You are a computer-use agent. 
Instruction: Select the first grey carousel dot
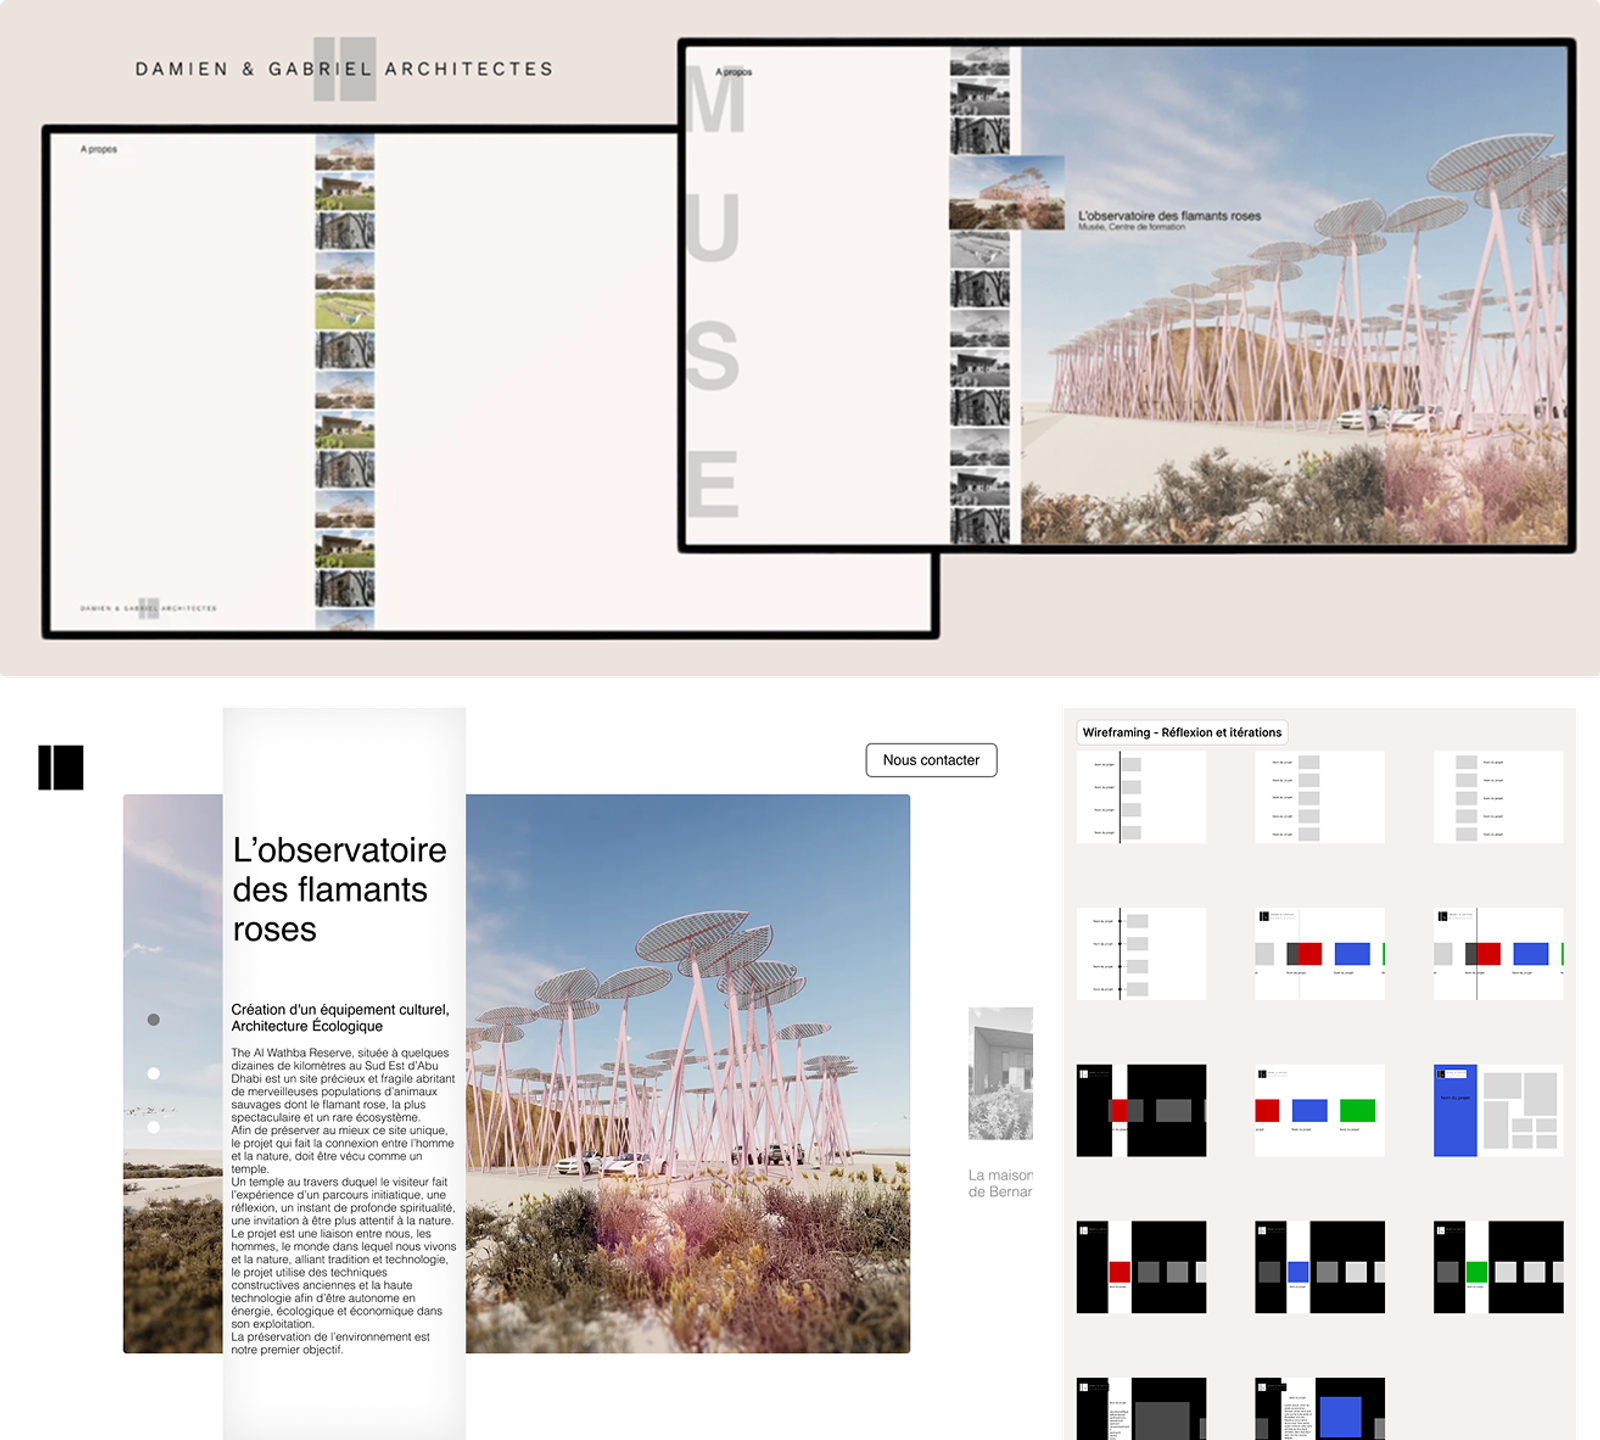[153, 1020]
